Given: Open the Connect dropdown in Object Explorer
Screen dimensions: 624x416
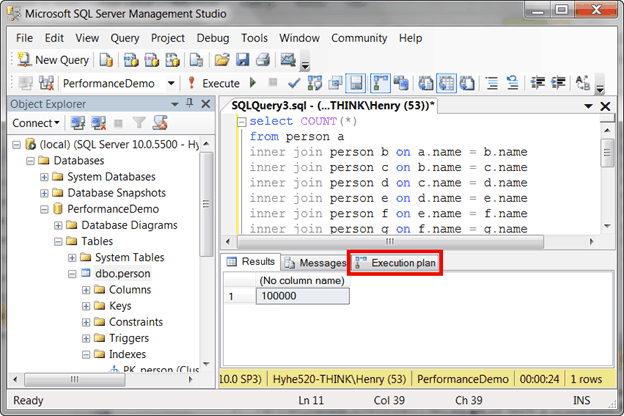Looking at the screenshot, I should pos(36,123).
